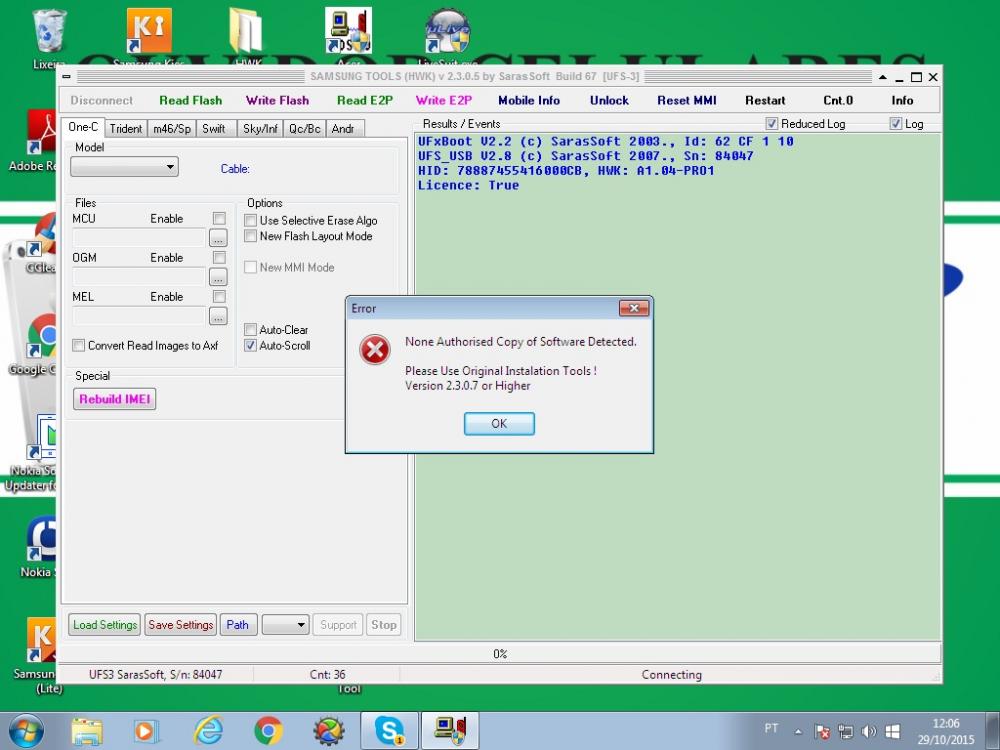Switch to the Trident tab
Screen dimensions: 1000x750
point(126,129)
